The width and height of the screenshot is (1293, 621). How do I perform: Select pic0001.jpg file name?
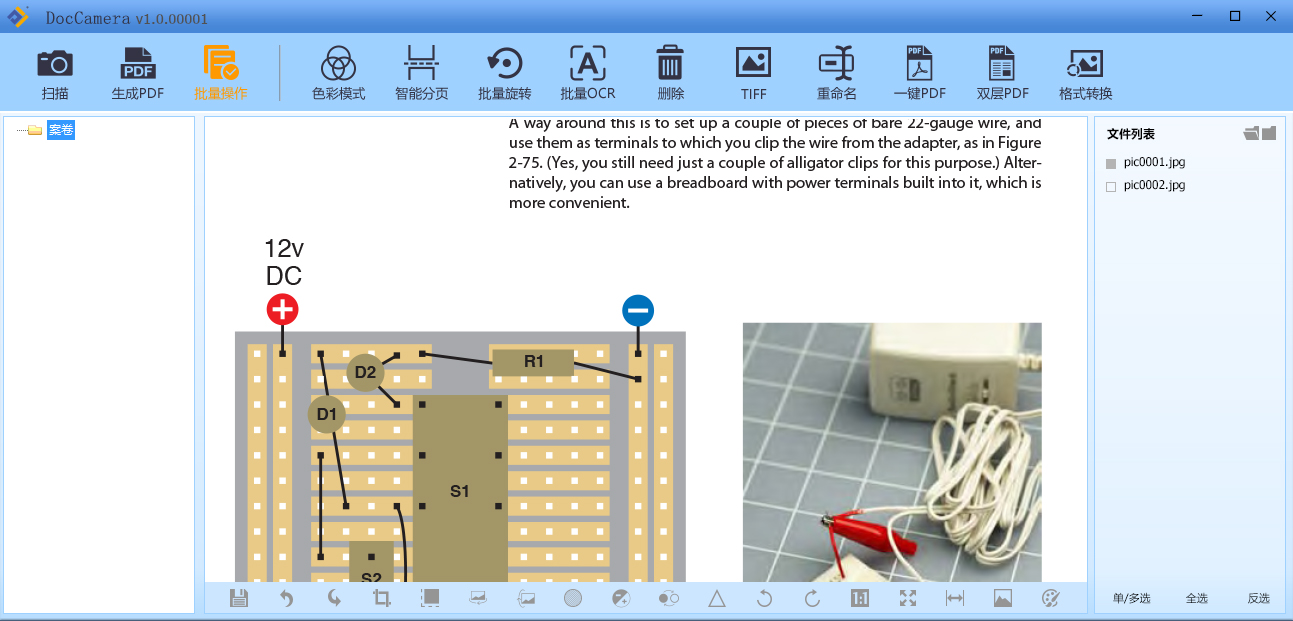pos(1154,162)
